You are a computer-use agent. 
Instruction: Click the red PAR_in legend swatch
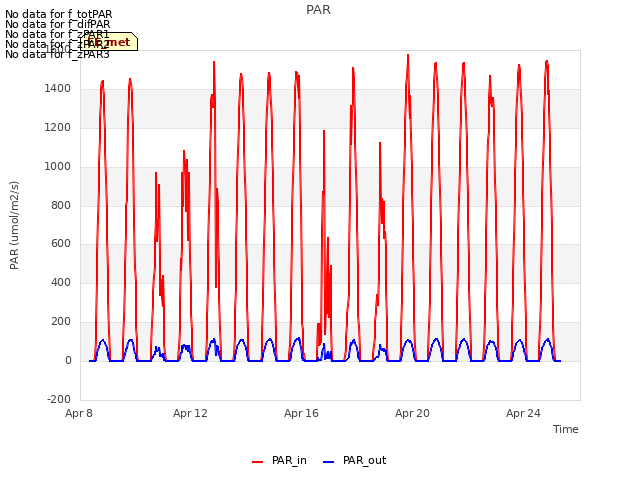258,462
